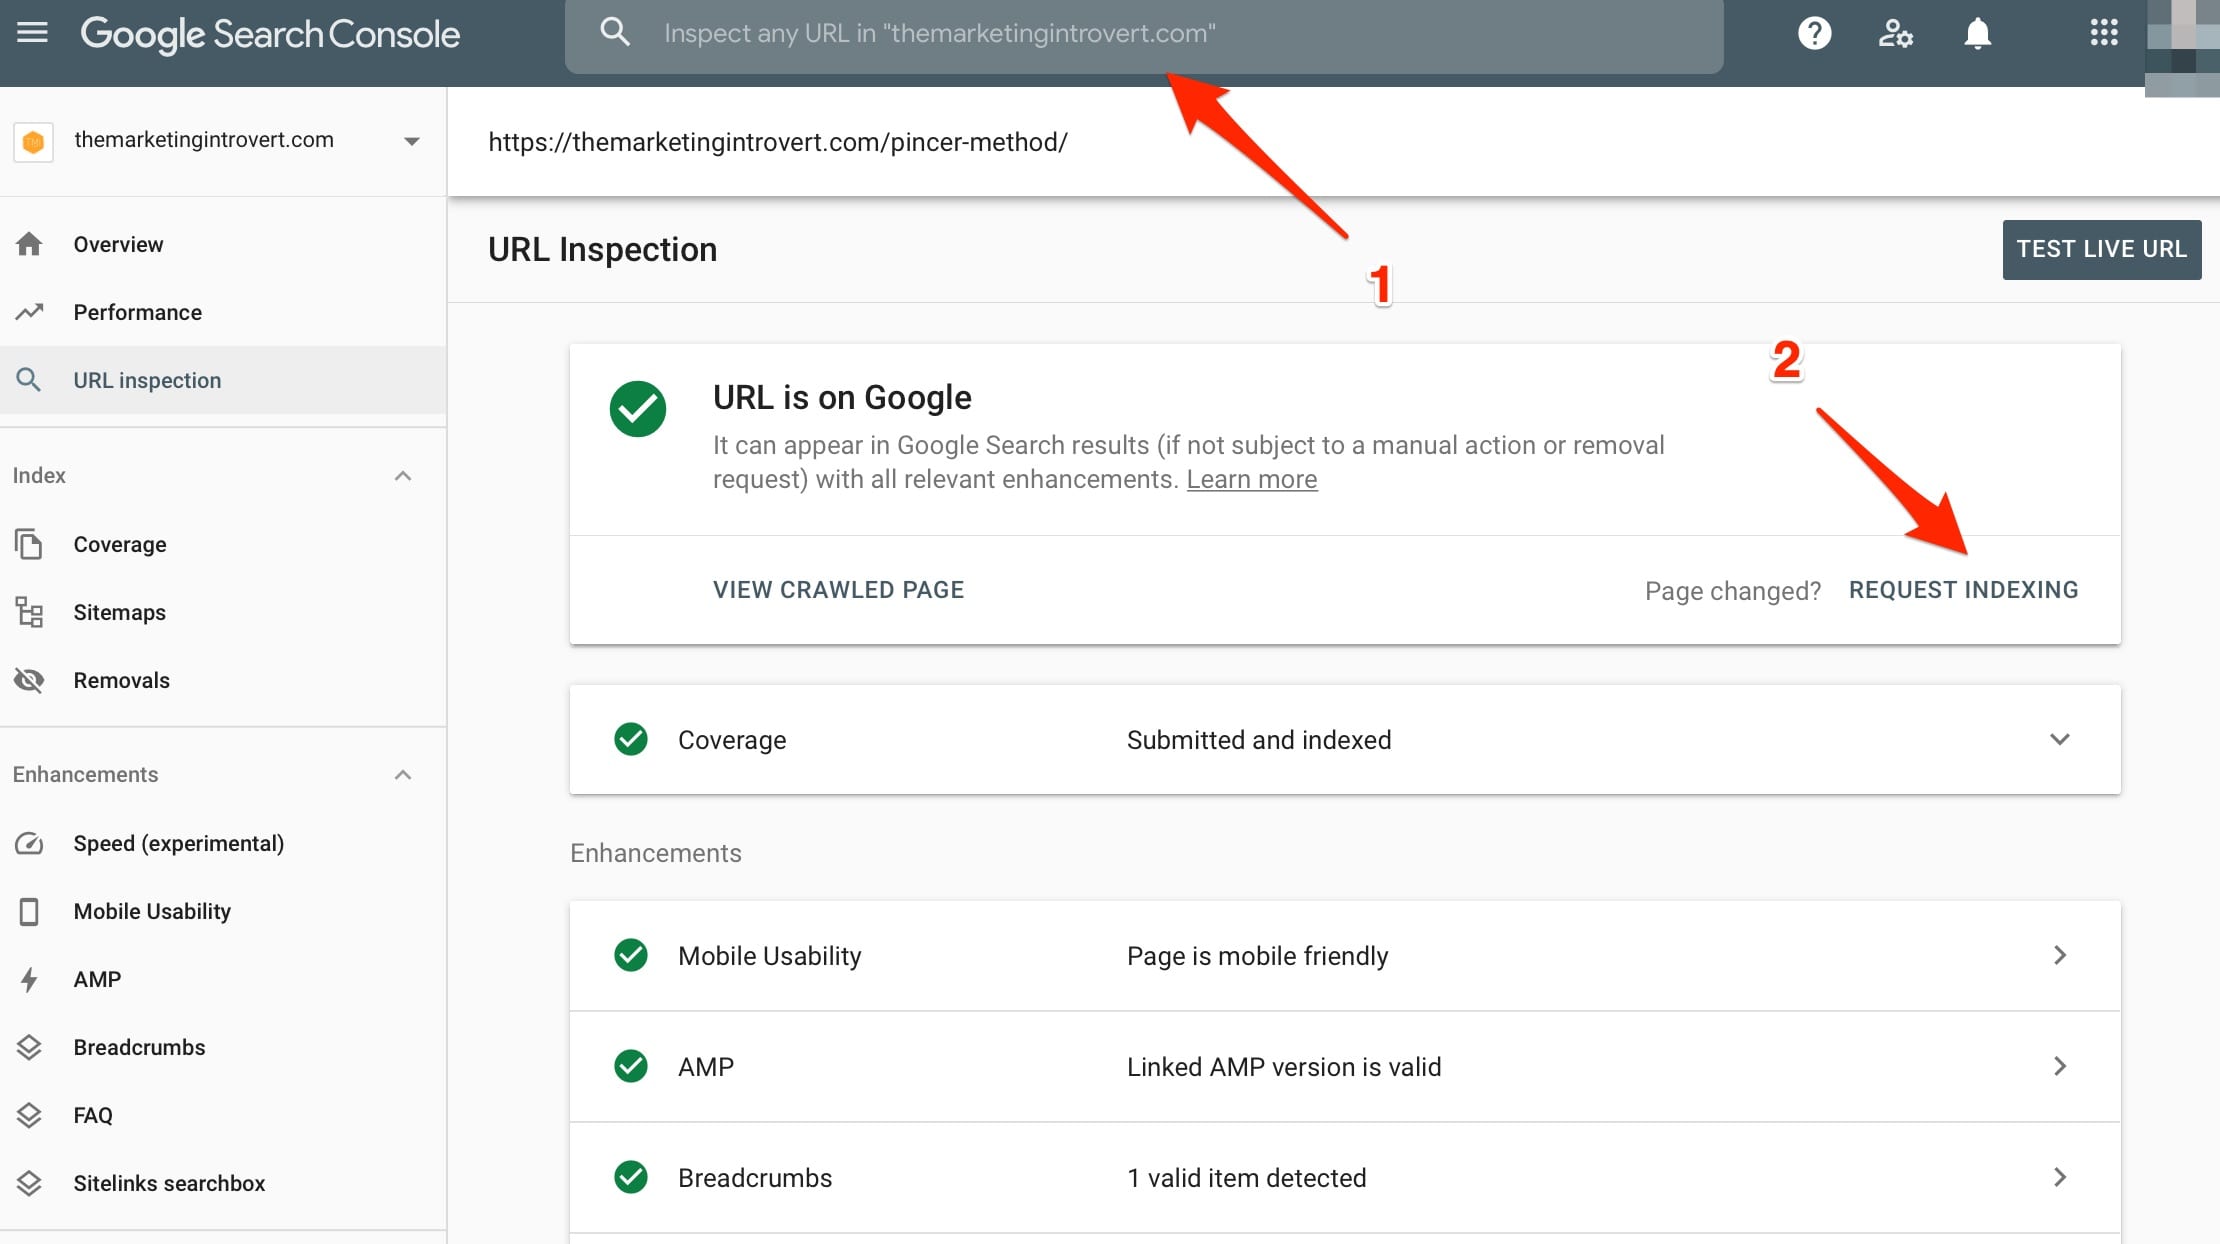Open the user settings icon
This screenshot has height=1244, width=2220.
point(1896,33)
